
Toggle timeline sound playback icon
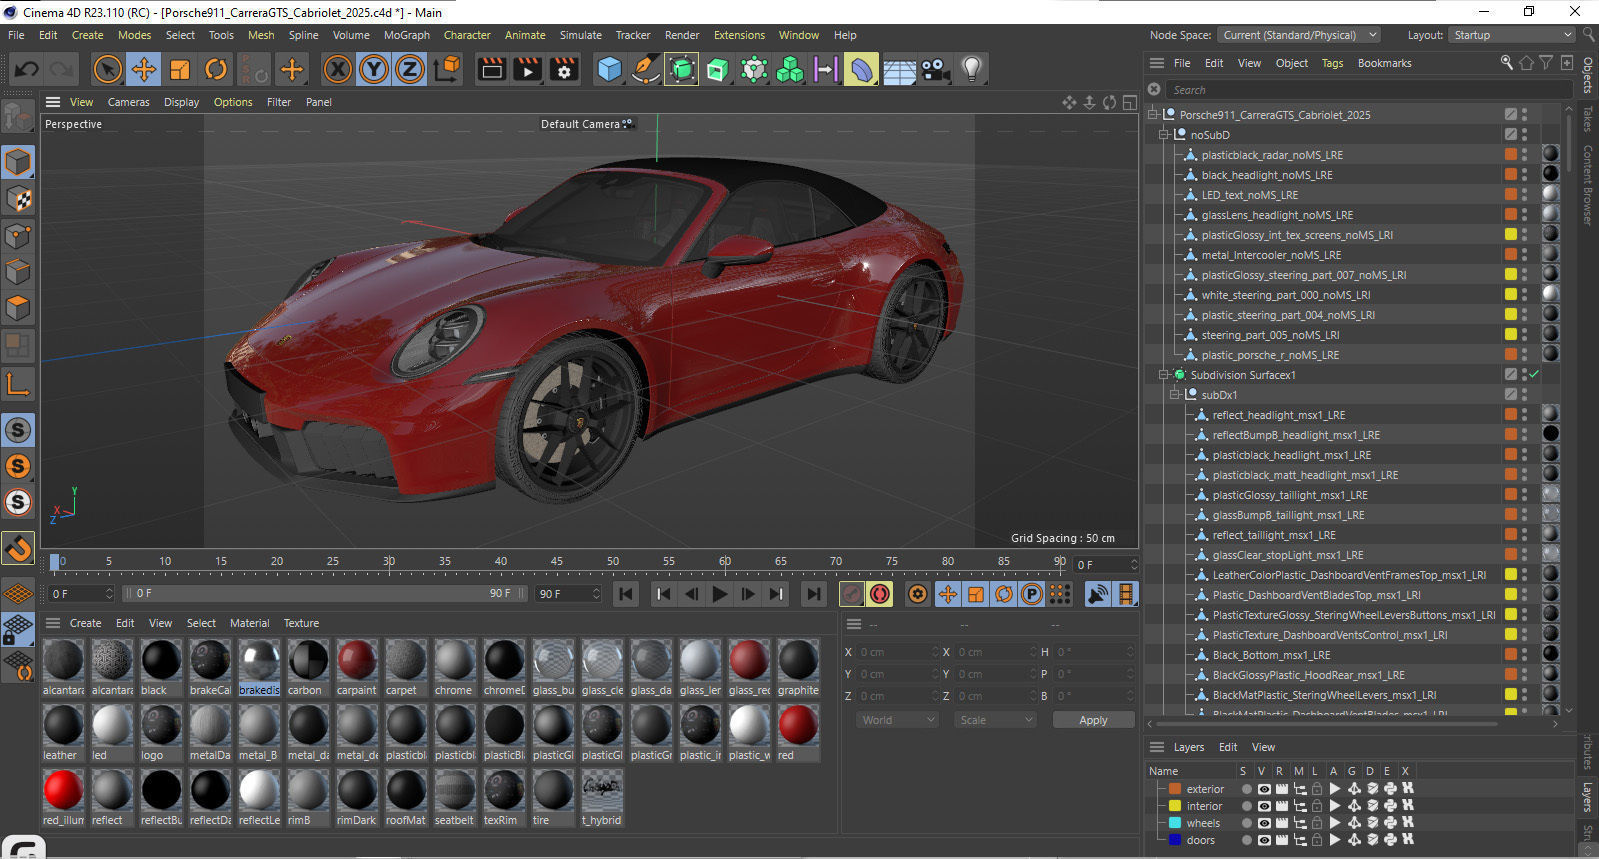tap(1097, 594)
